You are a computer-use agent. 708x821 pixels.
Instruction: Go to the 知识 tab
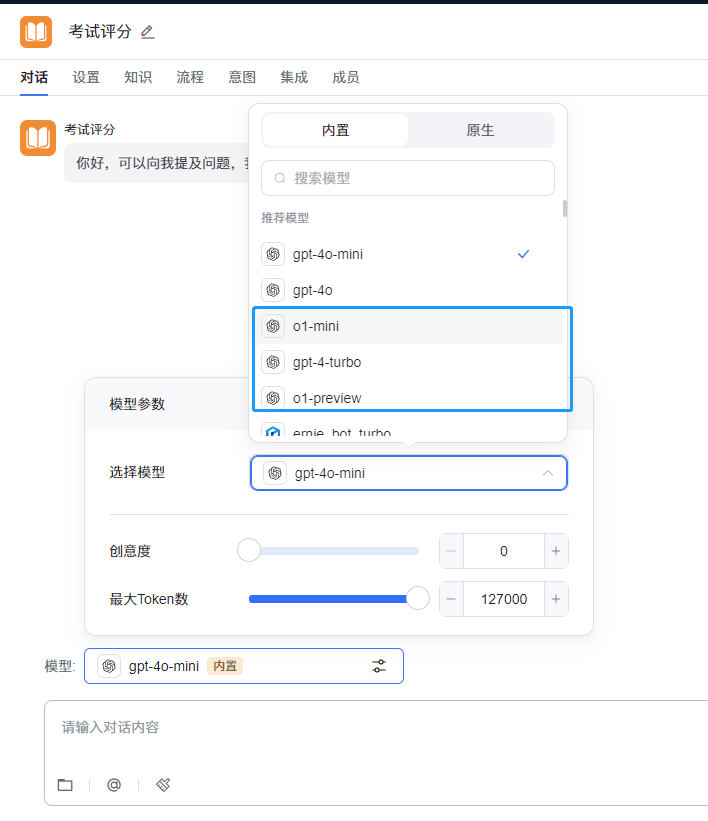tap(138, 77)
